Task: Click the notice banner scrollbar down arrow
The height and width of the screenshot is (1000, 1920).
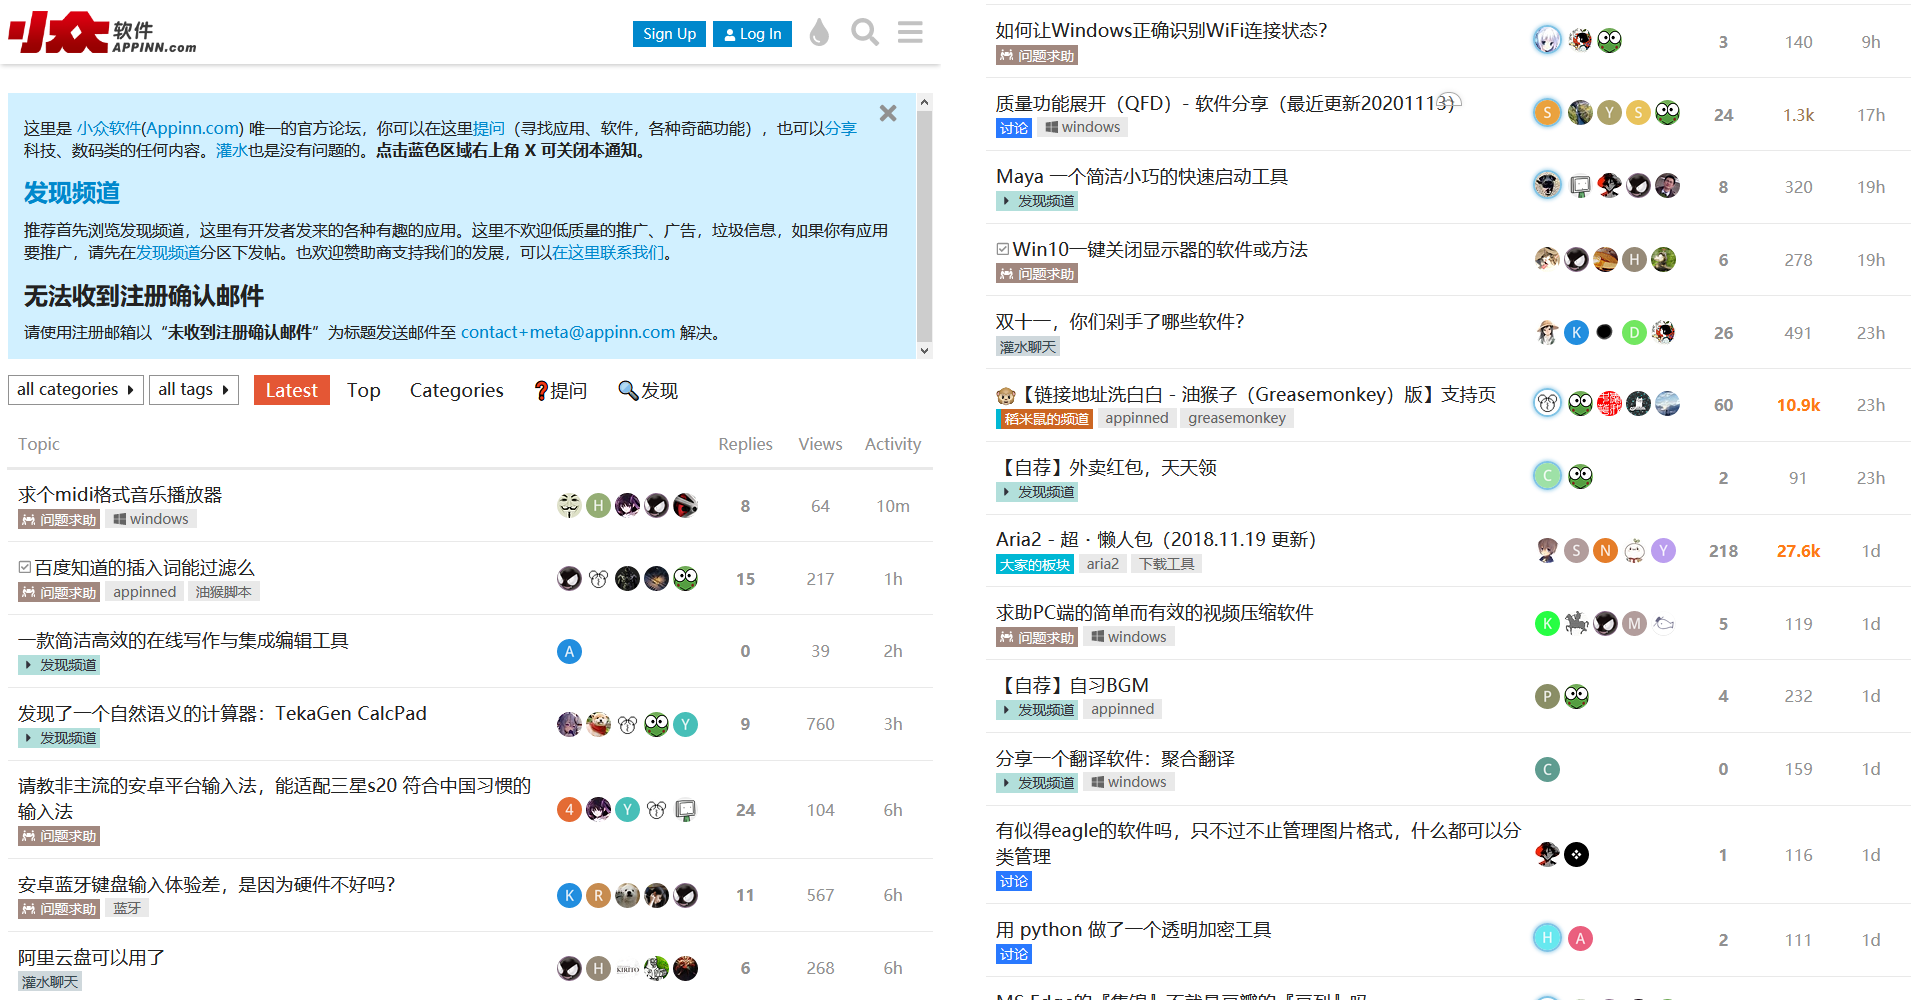Action: click(924, 350)
